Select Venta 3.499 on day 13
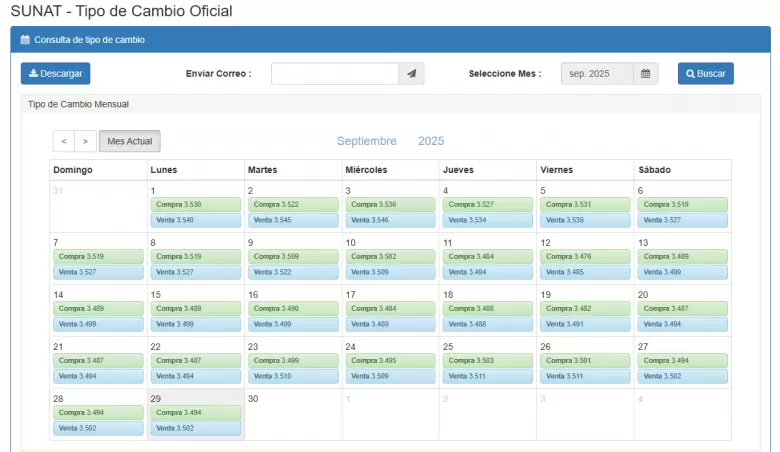The height and width of the screenshot is (452, 780). (x=682, y=272)
